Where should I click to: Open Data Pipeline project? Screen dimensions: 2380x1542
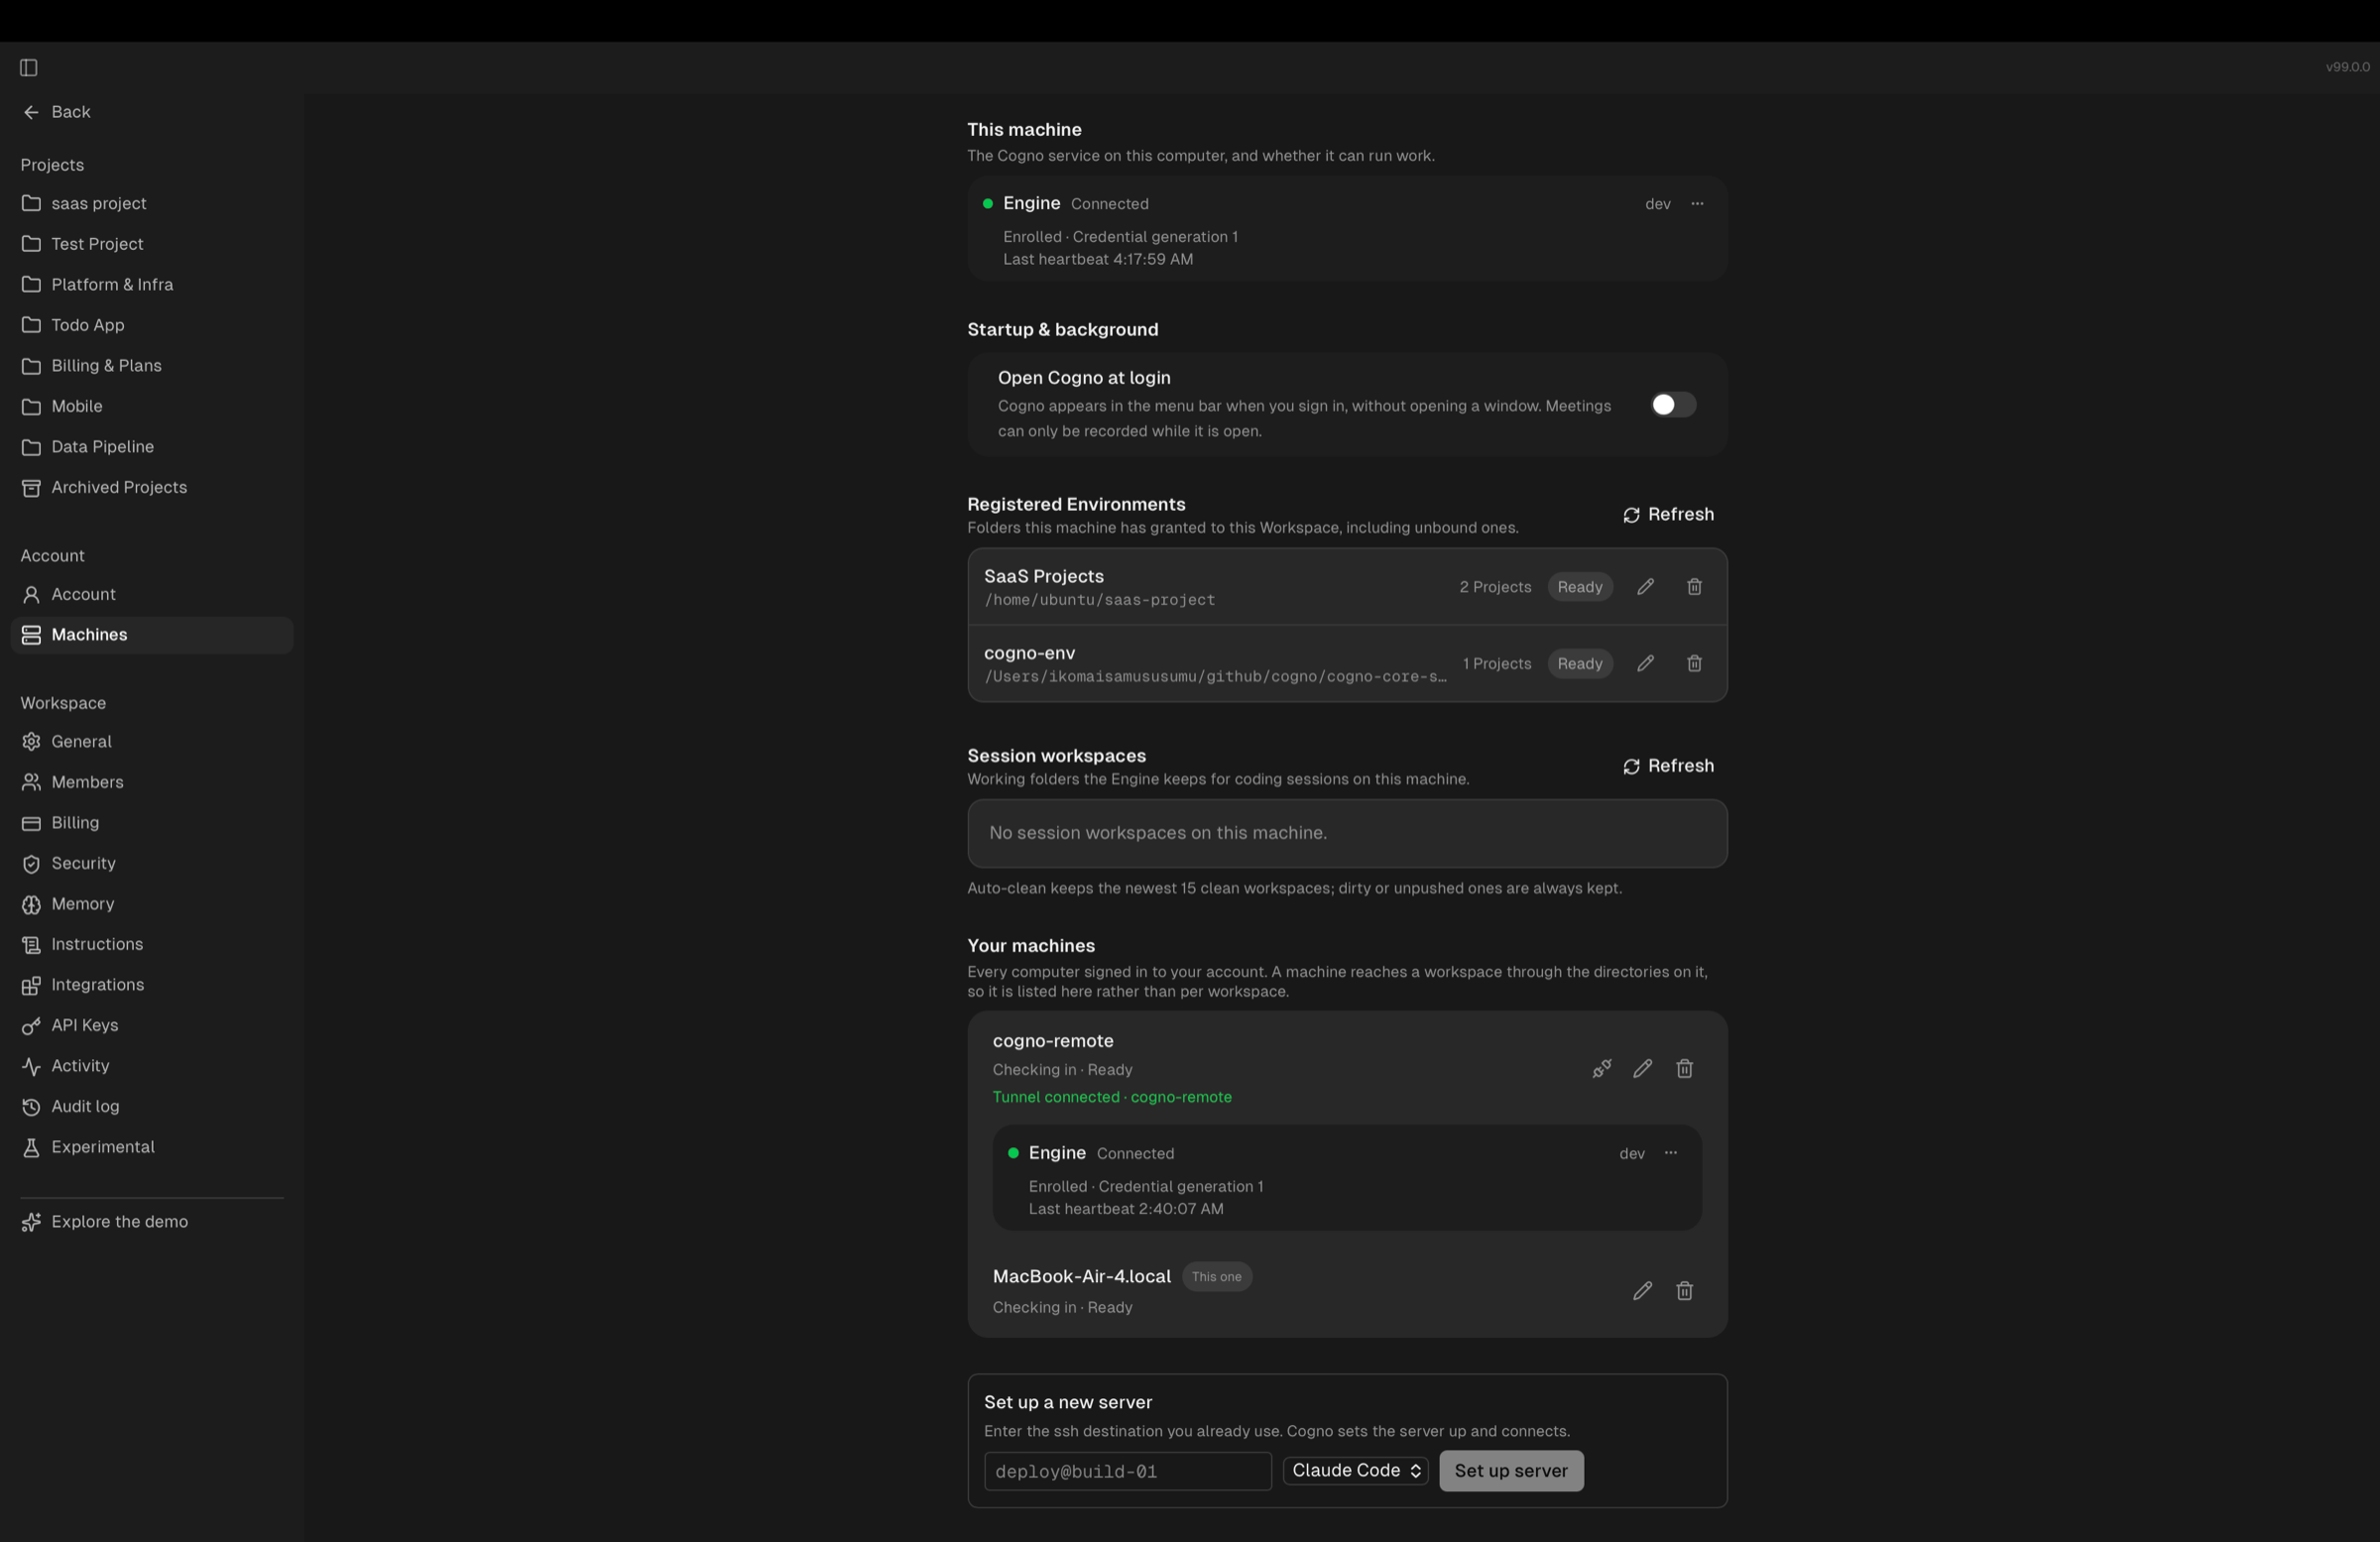[152, 447]
